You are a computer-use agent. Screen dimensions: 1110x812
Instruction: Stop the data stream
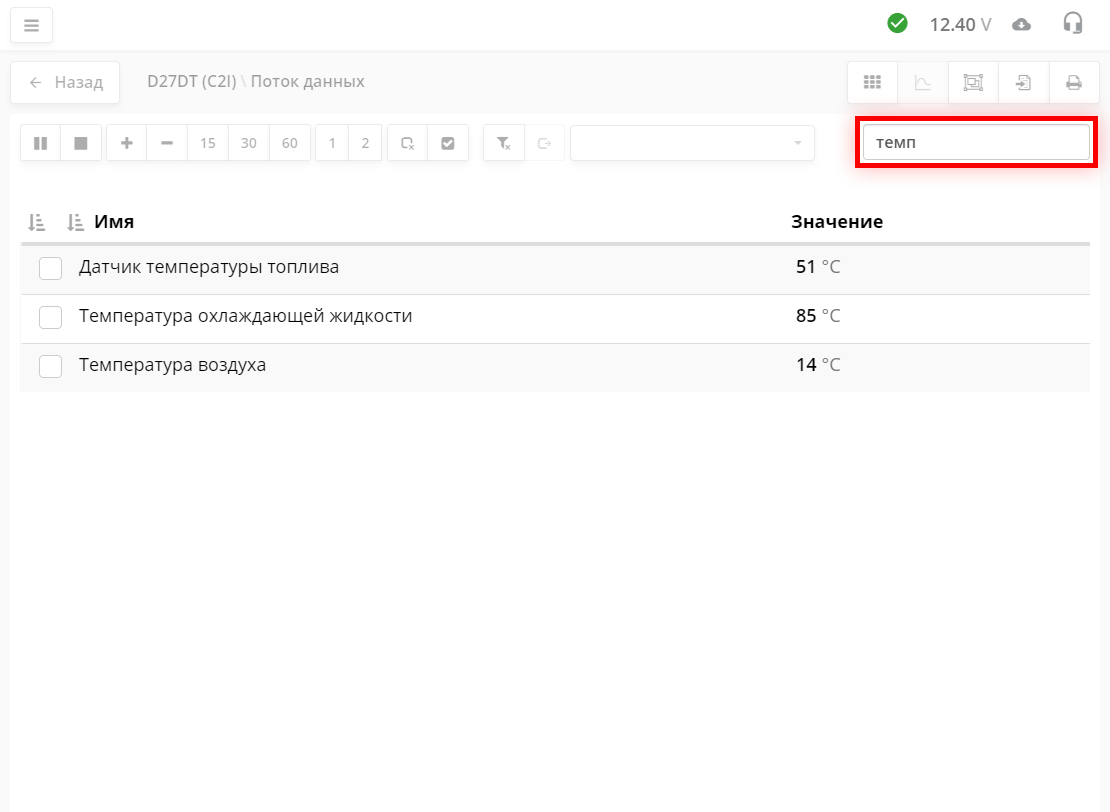tap(81, 143)
